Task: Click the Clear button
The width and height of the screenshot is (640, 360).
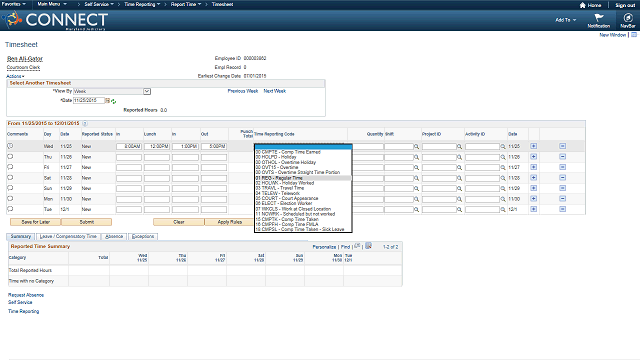Action: point(179,222)
